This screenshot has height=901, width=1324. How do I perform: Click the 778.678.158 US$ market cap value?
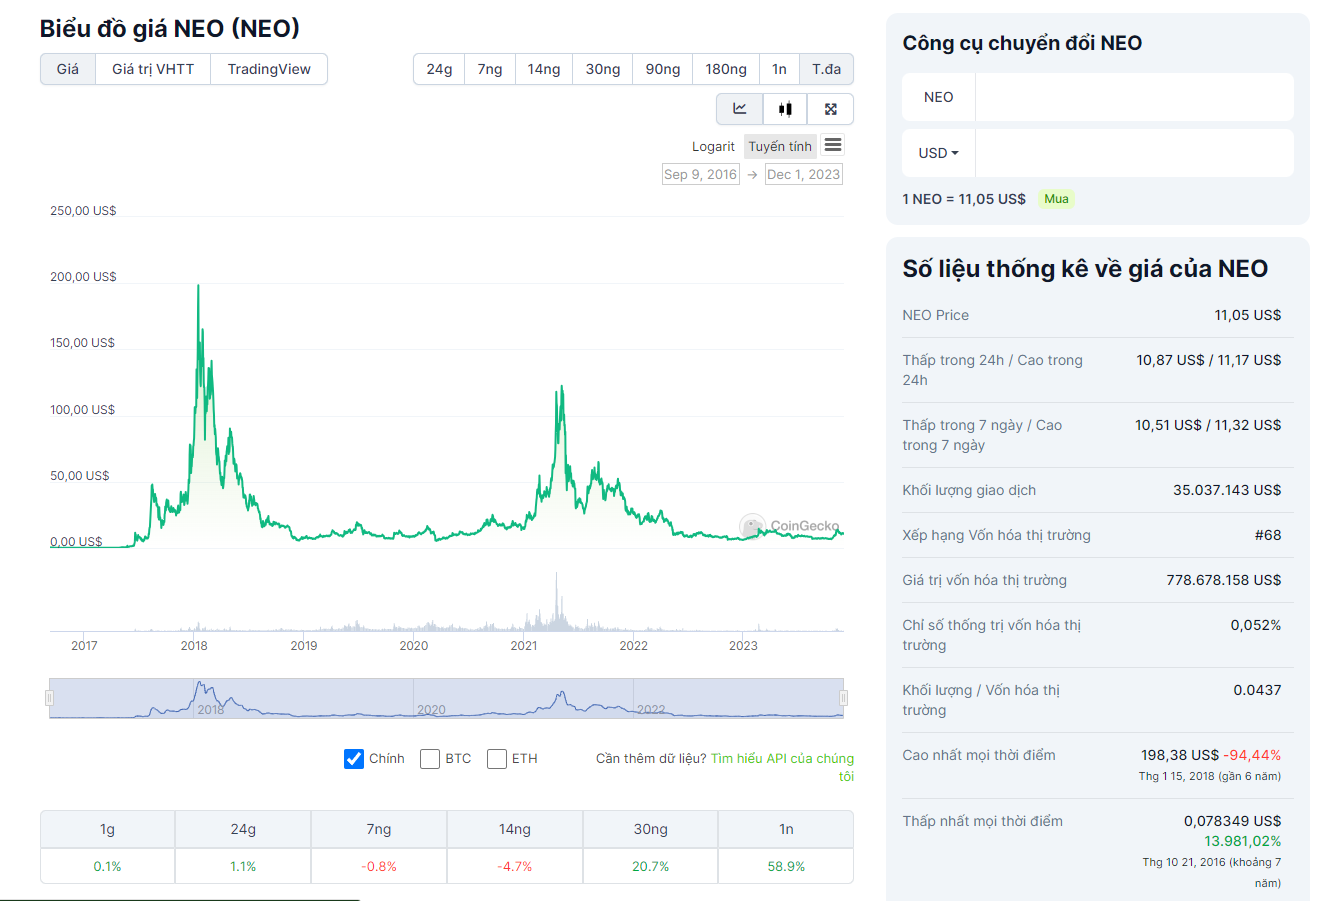pyautogui.click(x=1224, y=580)
